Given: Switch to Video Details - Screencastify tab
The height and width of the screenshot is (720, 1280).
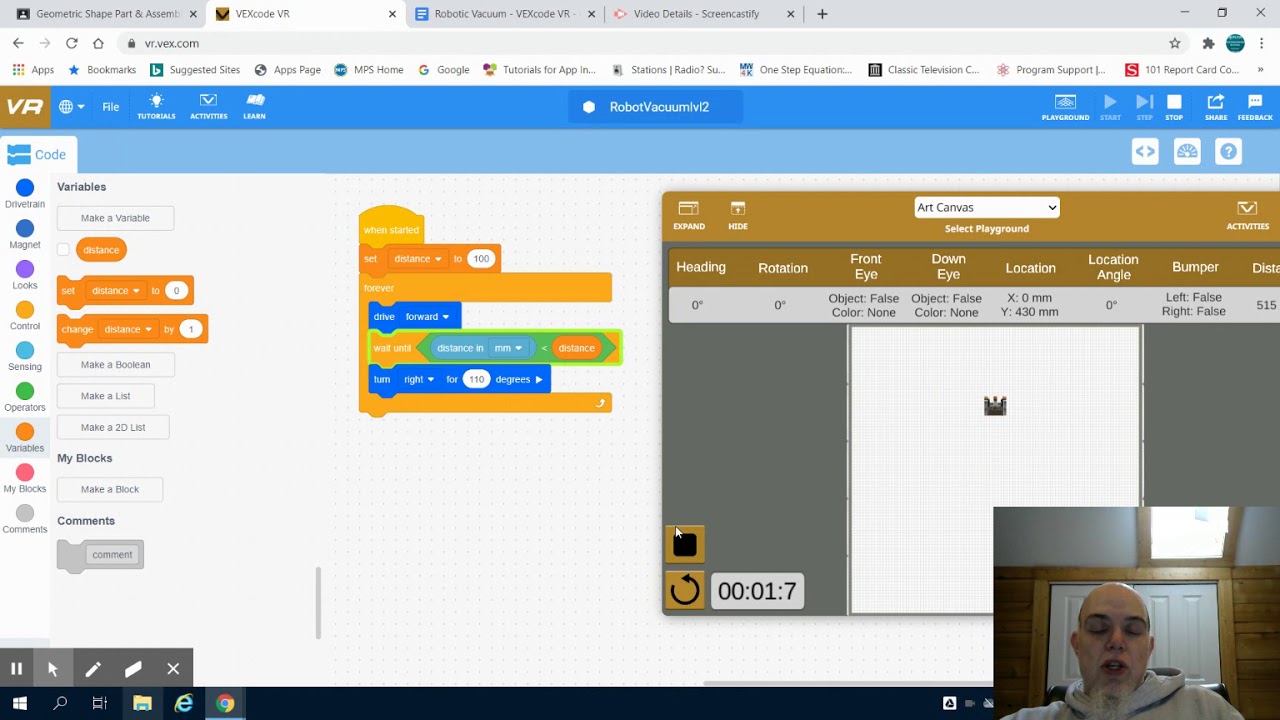Looking at the screenshot, I should (696, 14).
